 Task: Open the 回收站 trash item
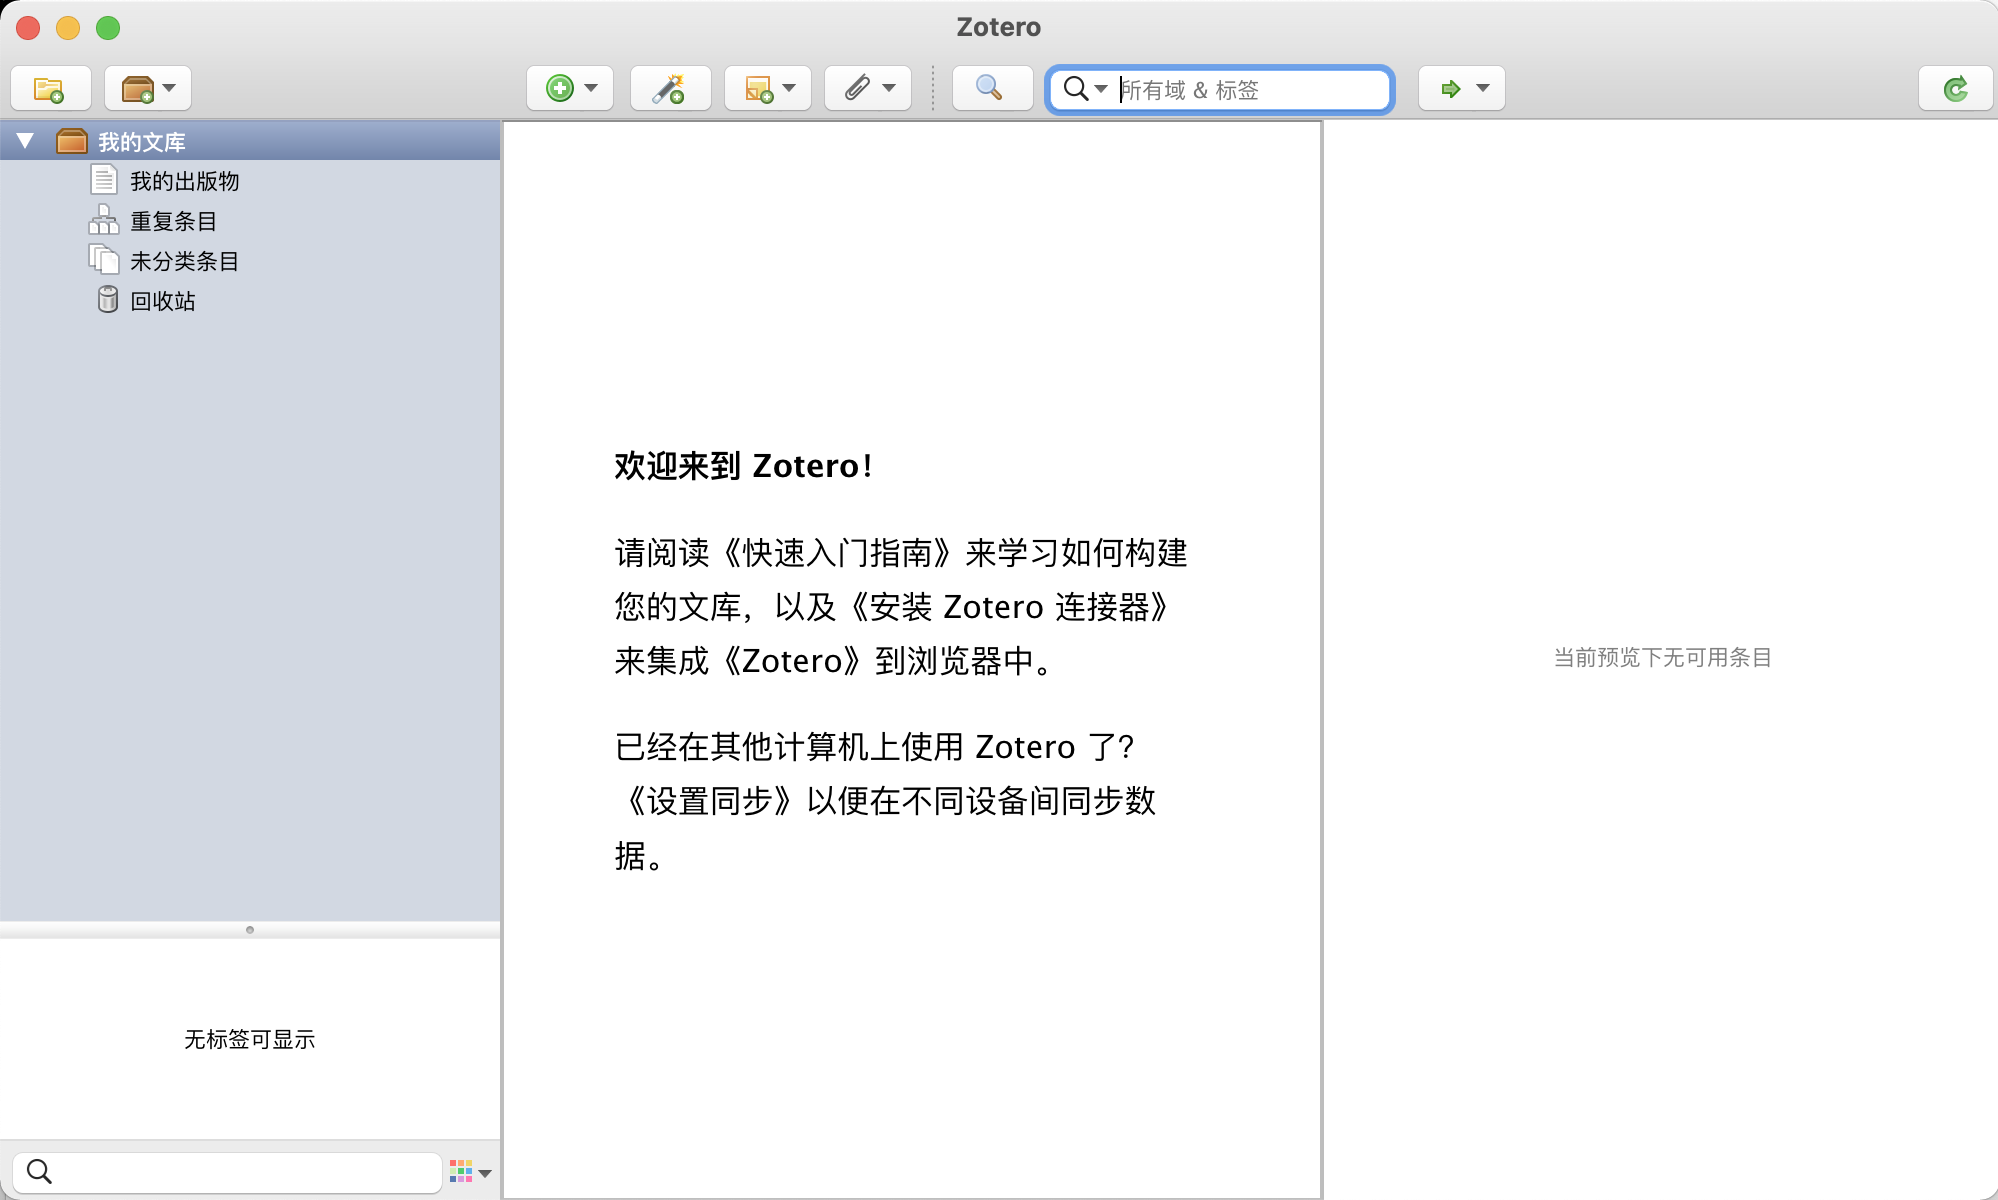coord(162,301)
